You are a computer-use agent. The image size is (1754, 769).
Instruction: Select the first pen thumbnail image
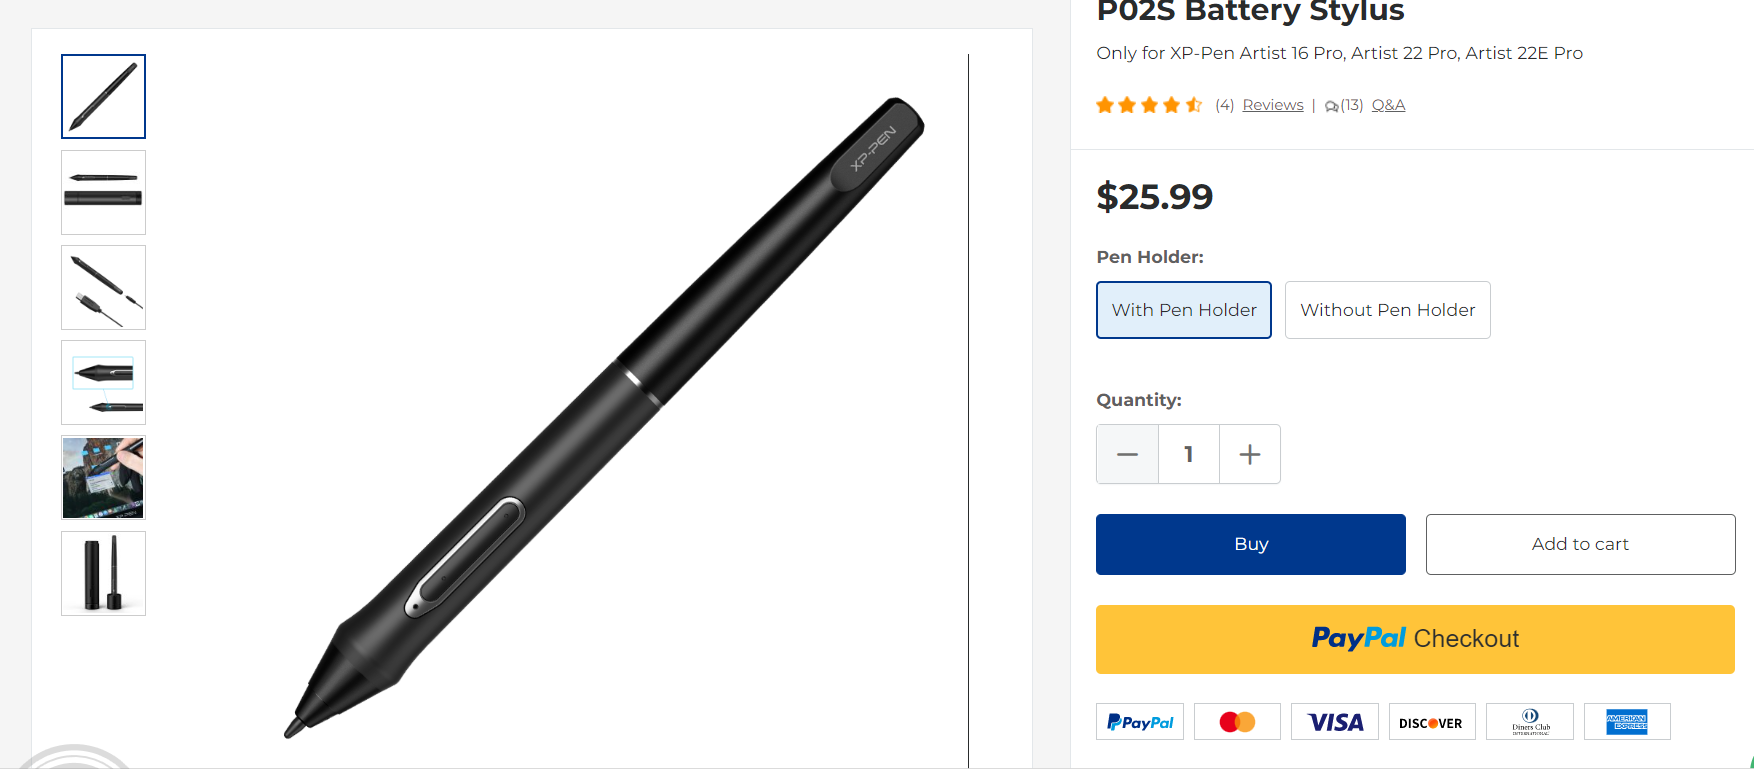103,96
